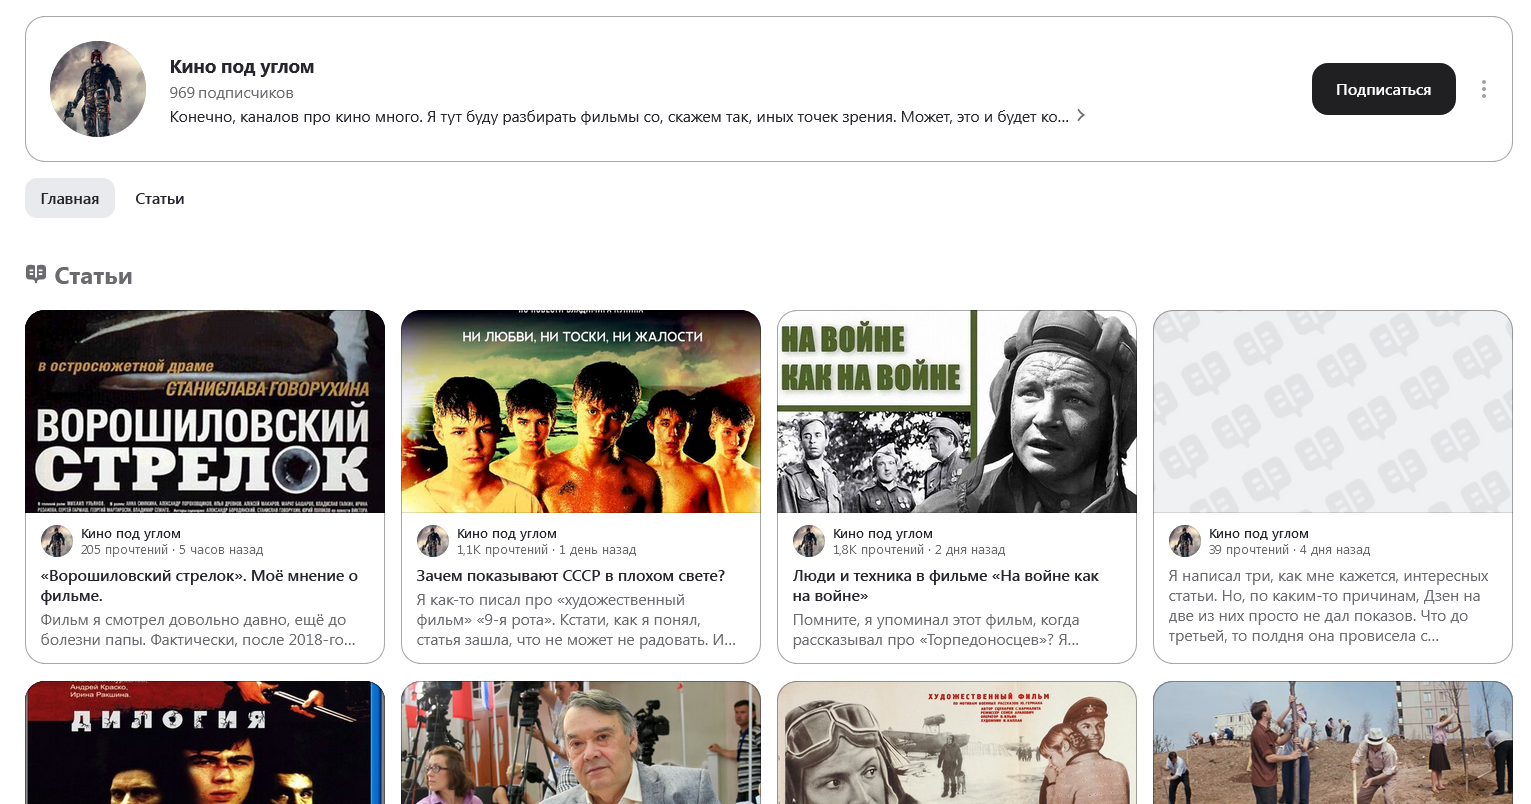1531x804 pixels.
Task: Click the channel description starting Конечно, каналов
Action: tap(619, 117)
